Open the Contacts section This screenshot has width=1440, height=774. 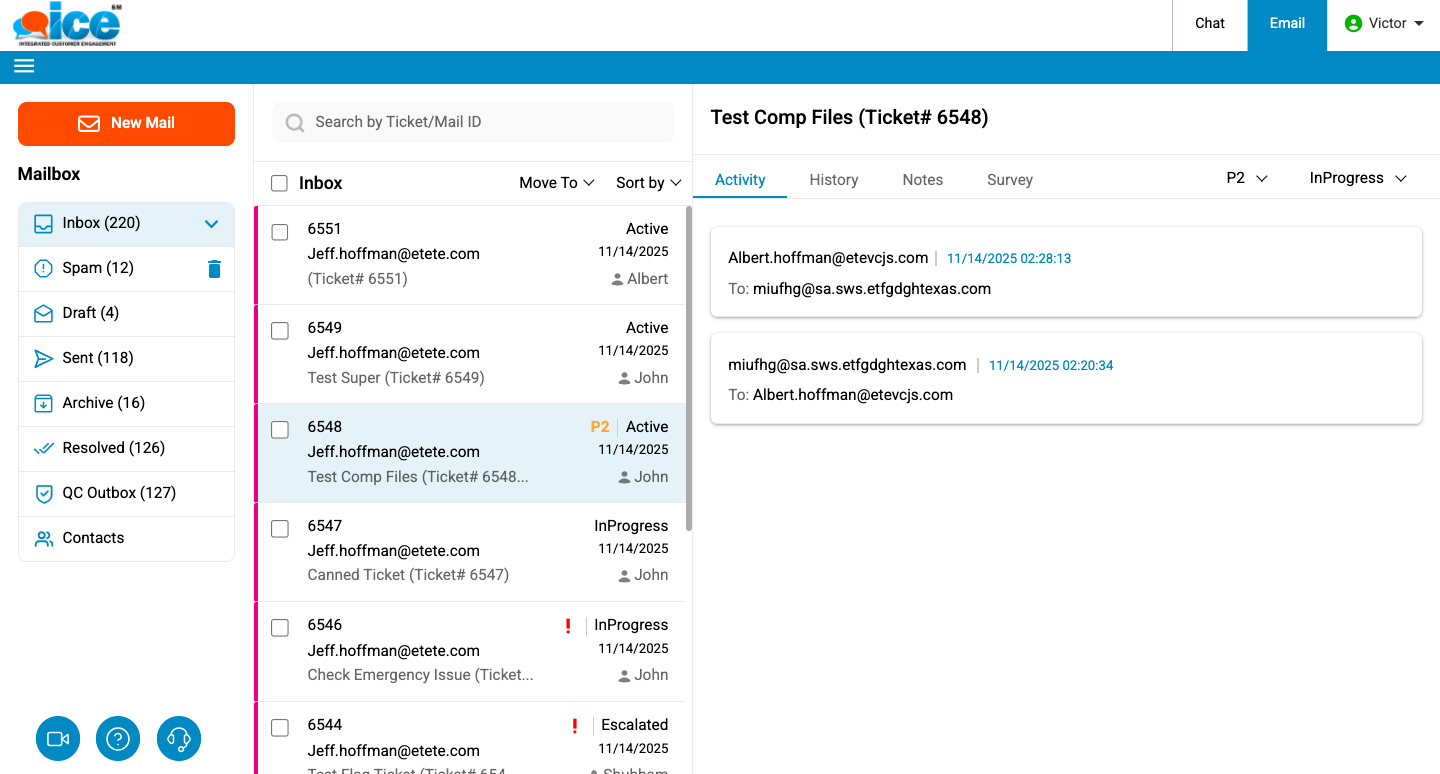93,538
